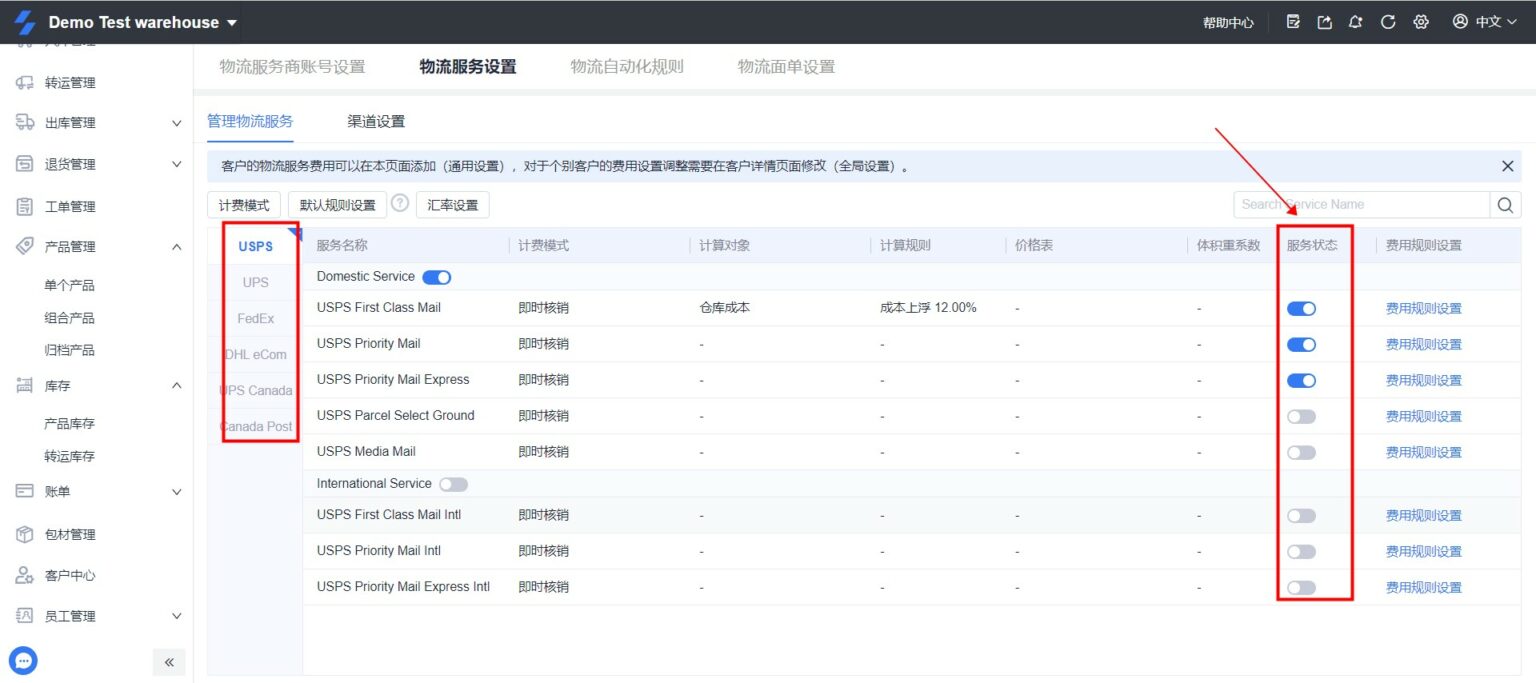
Task: Click the refresh icon in the top bar
Action: tap(1388, 21)
